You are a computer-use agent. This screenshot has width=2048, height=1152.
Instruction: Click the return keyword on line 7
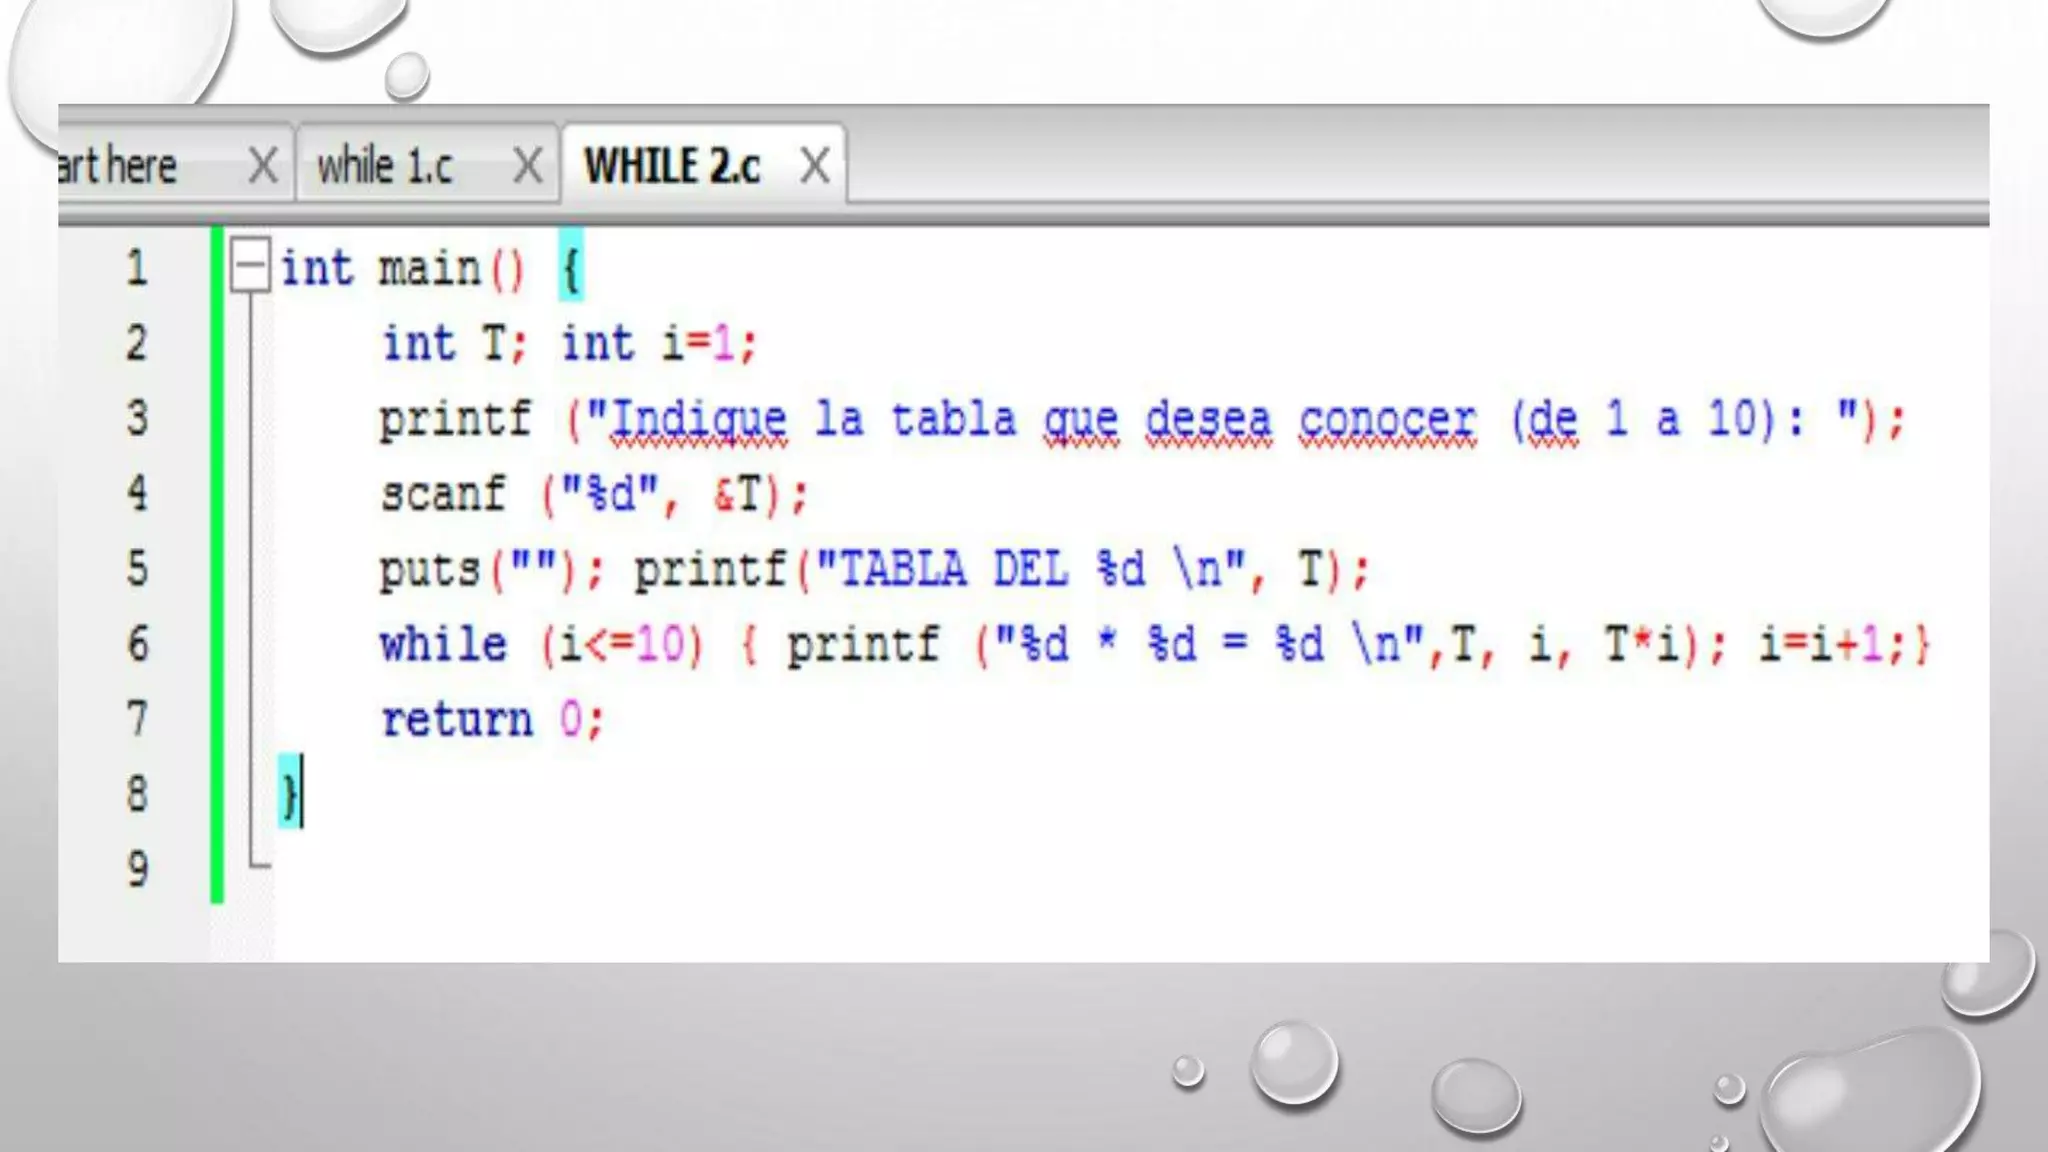click(457, 719)
